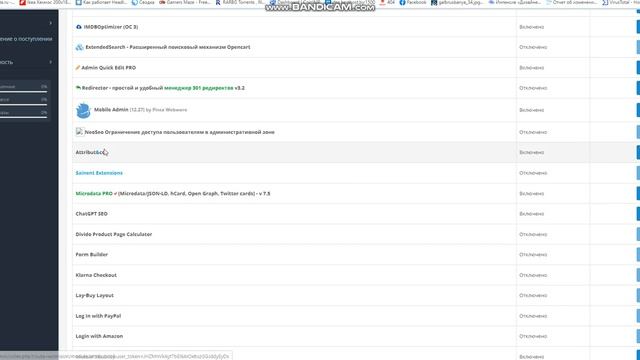Click the RARBG Torrents bookmark favicon

coord(218,2)
